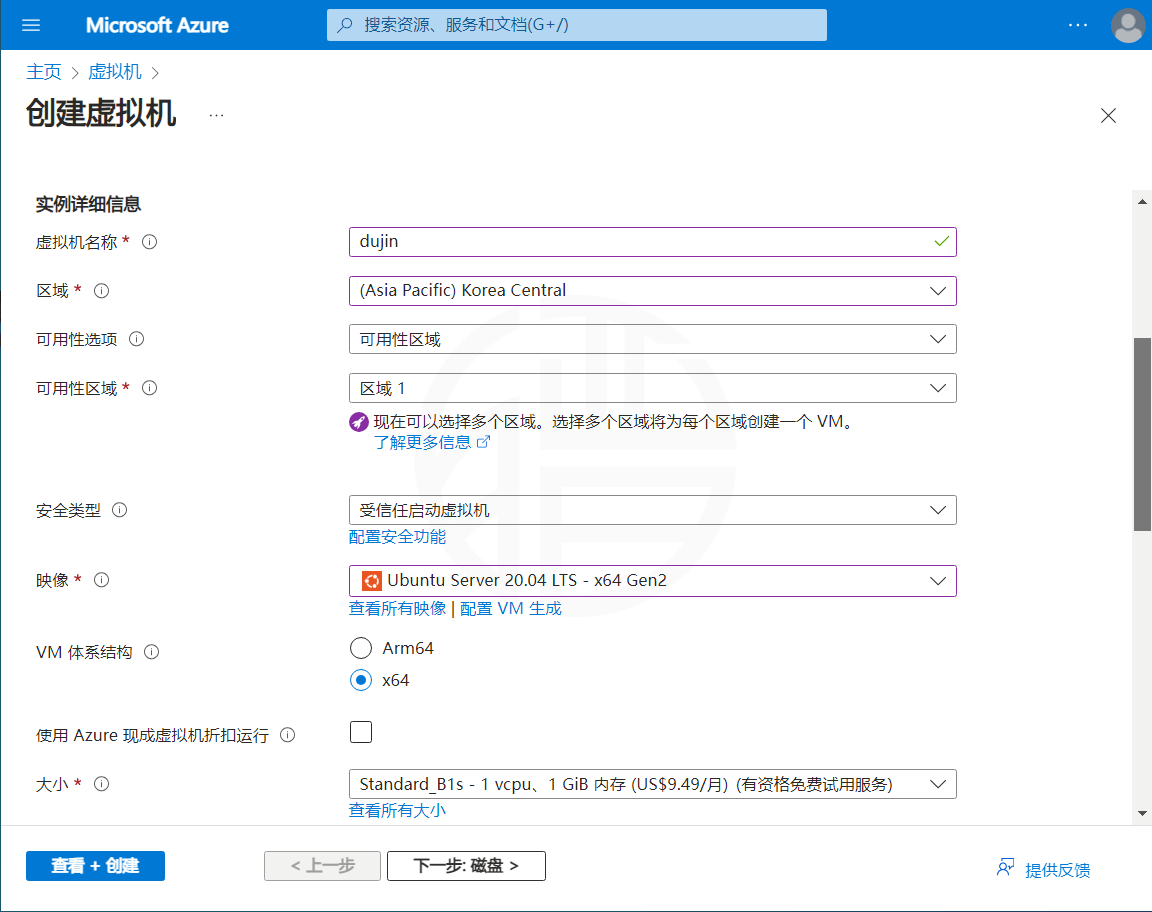Open the 查看所有大小 link

(x=397, y=811)
